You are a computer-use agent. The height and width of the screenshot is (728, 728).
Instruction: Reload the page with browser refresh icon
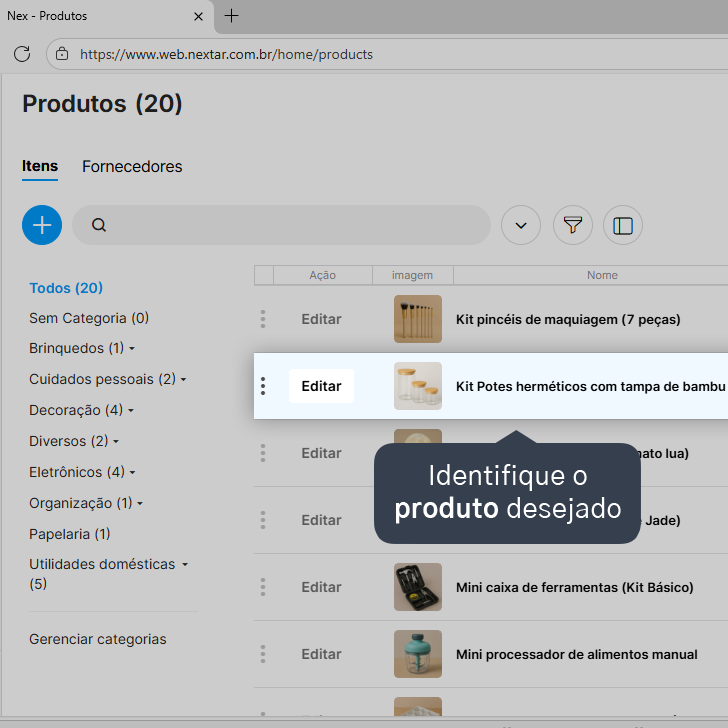(x=22, y=54)
